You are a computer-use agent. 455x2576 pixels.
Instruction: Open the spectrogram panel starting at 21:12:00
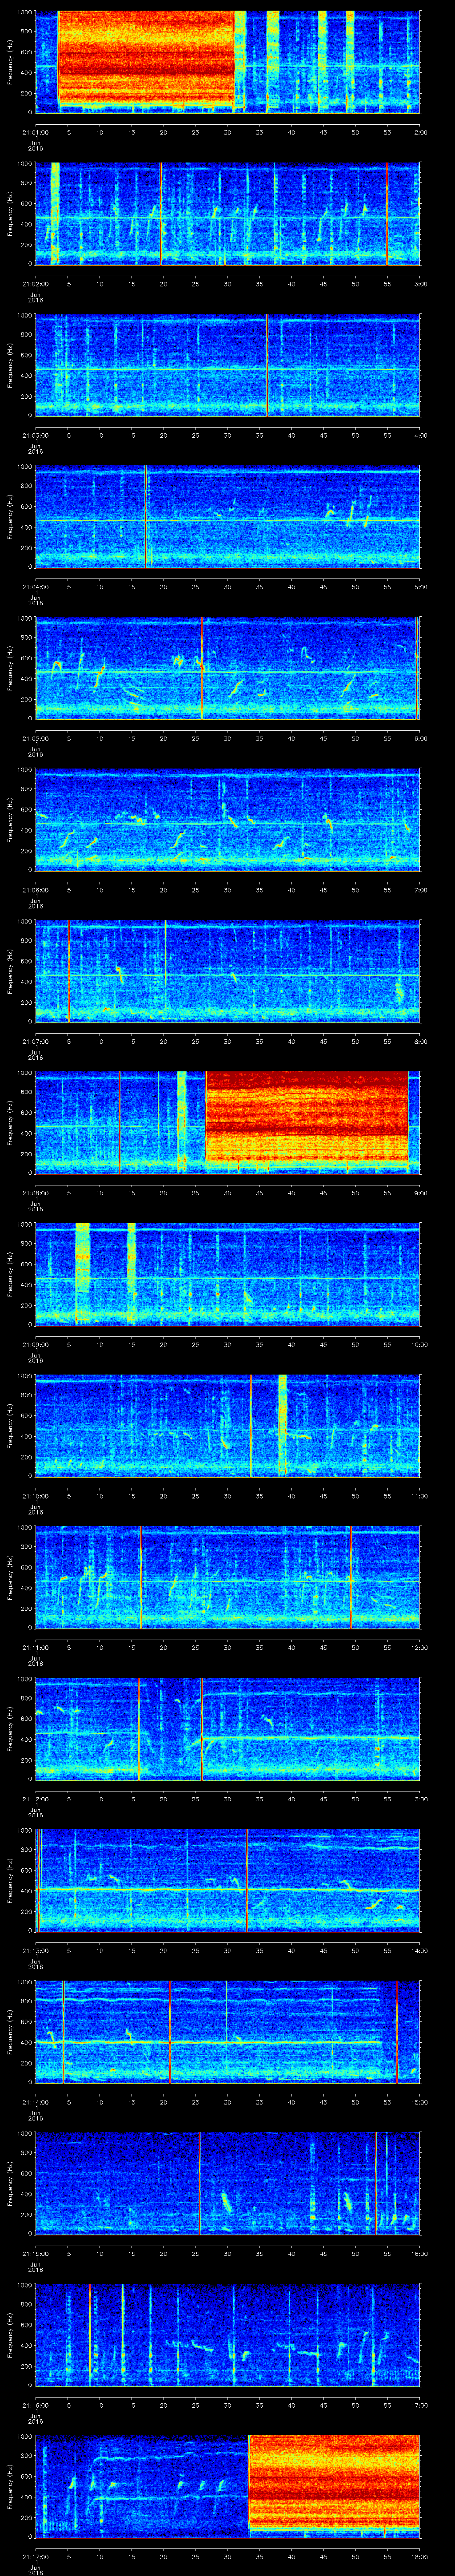[x=227, y=1729]
